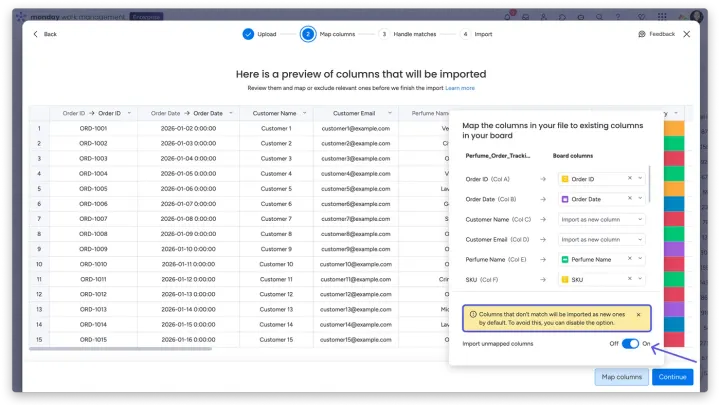Open the inbox tray icon in top bar
Screen dimensions: 720x405
tap(525, 17)
